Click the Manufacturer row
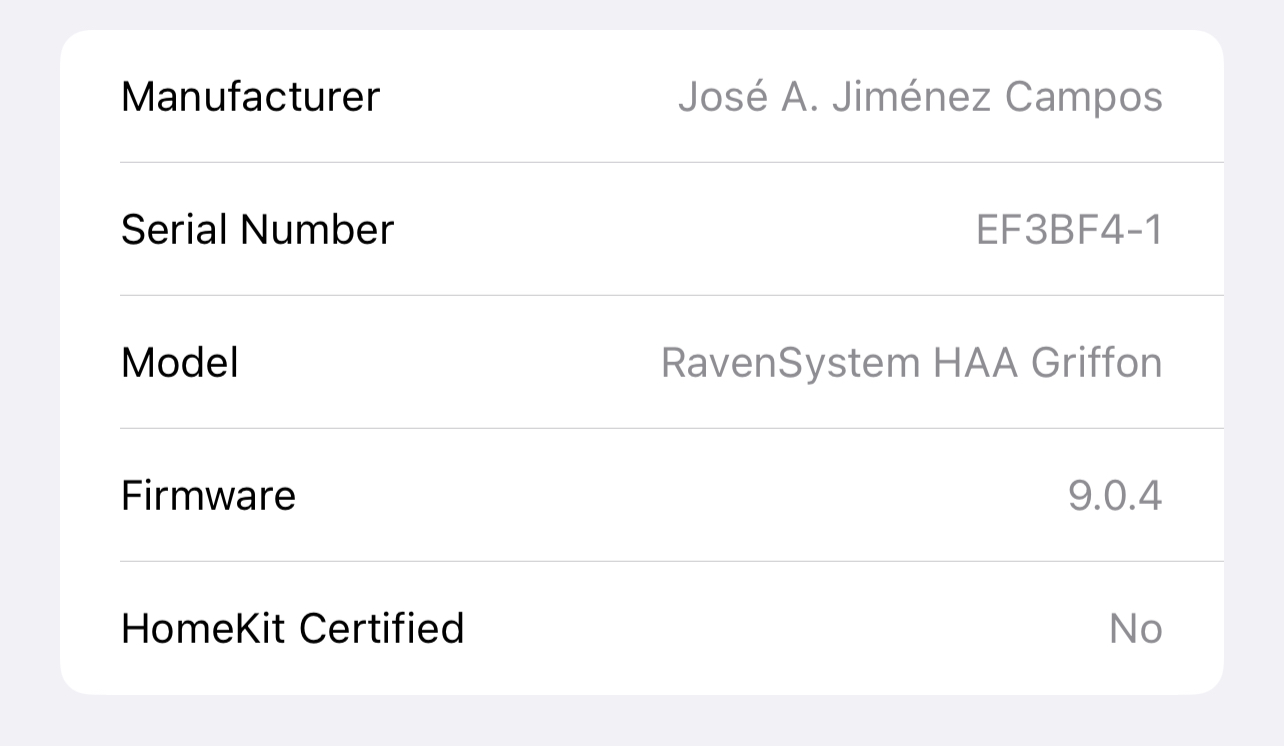 click(640, 96)
